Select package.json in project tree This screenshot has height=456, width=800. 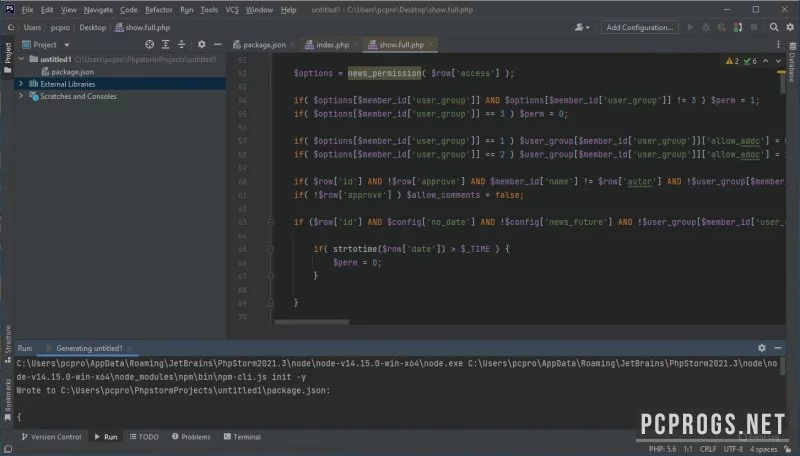pyautogui.click(x=72, y=72)
